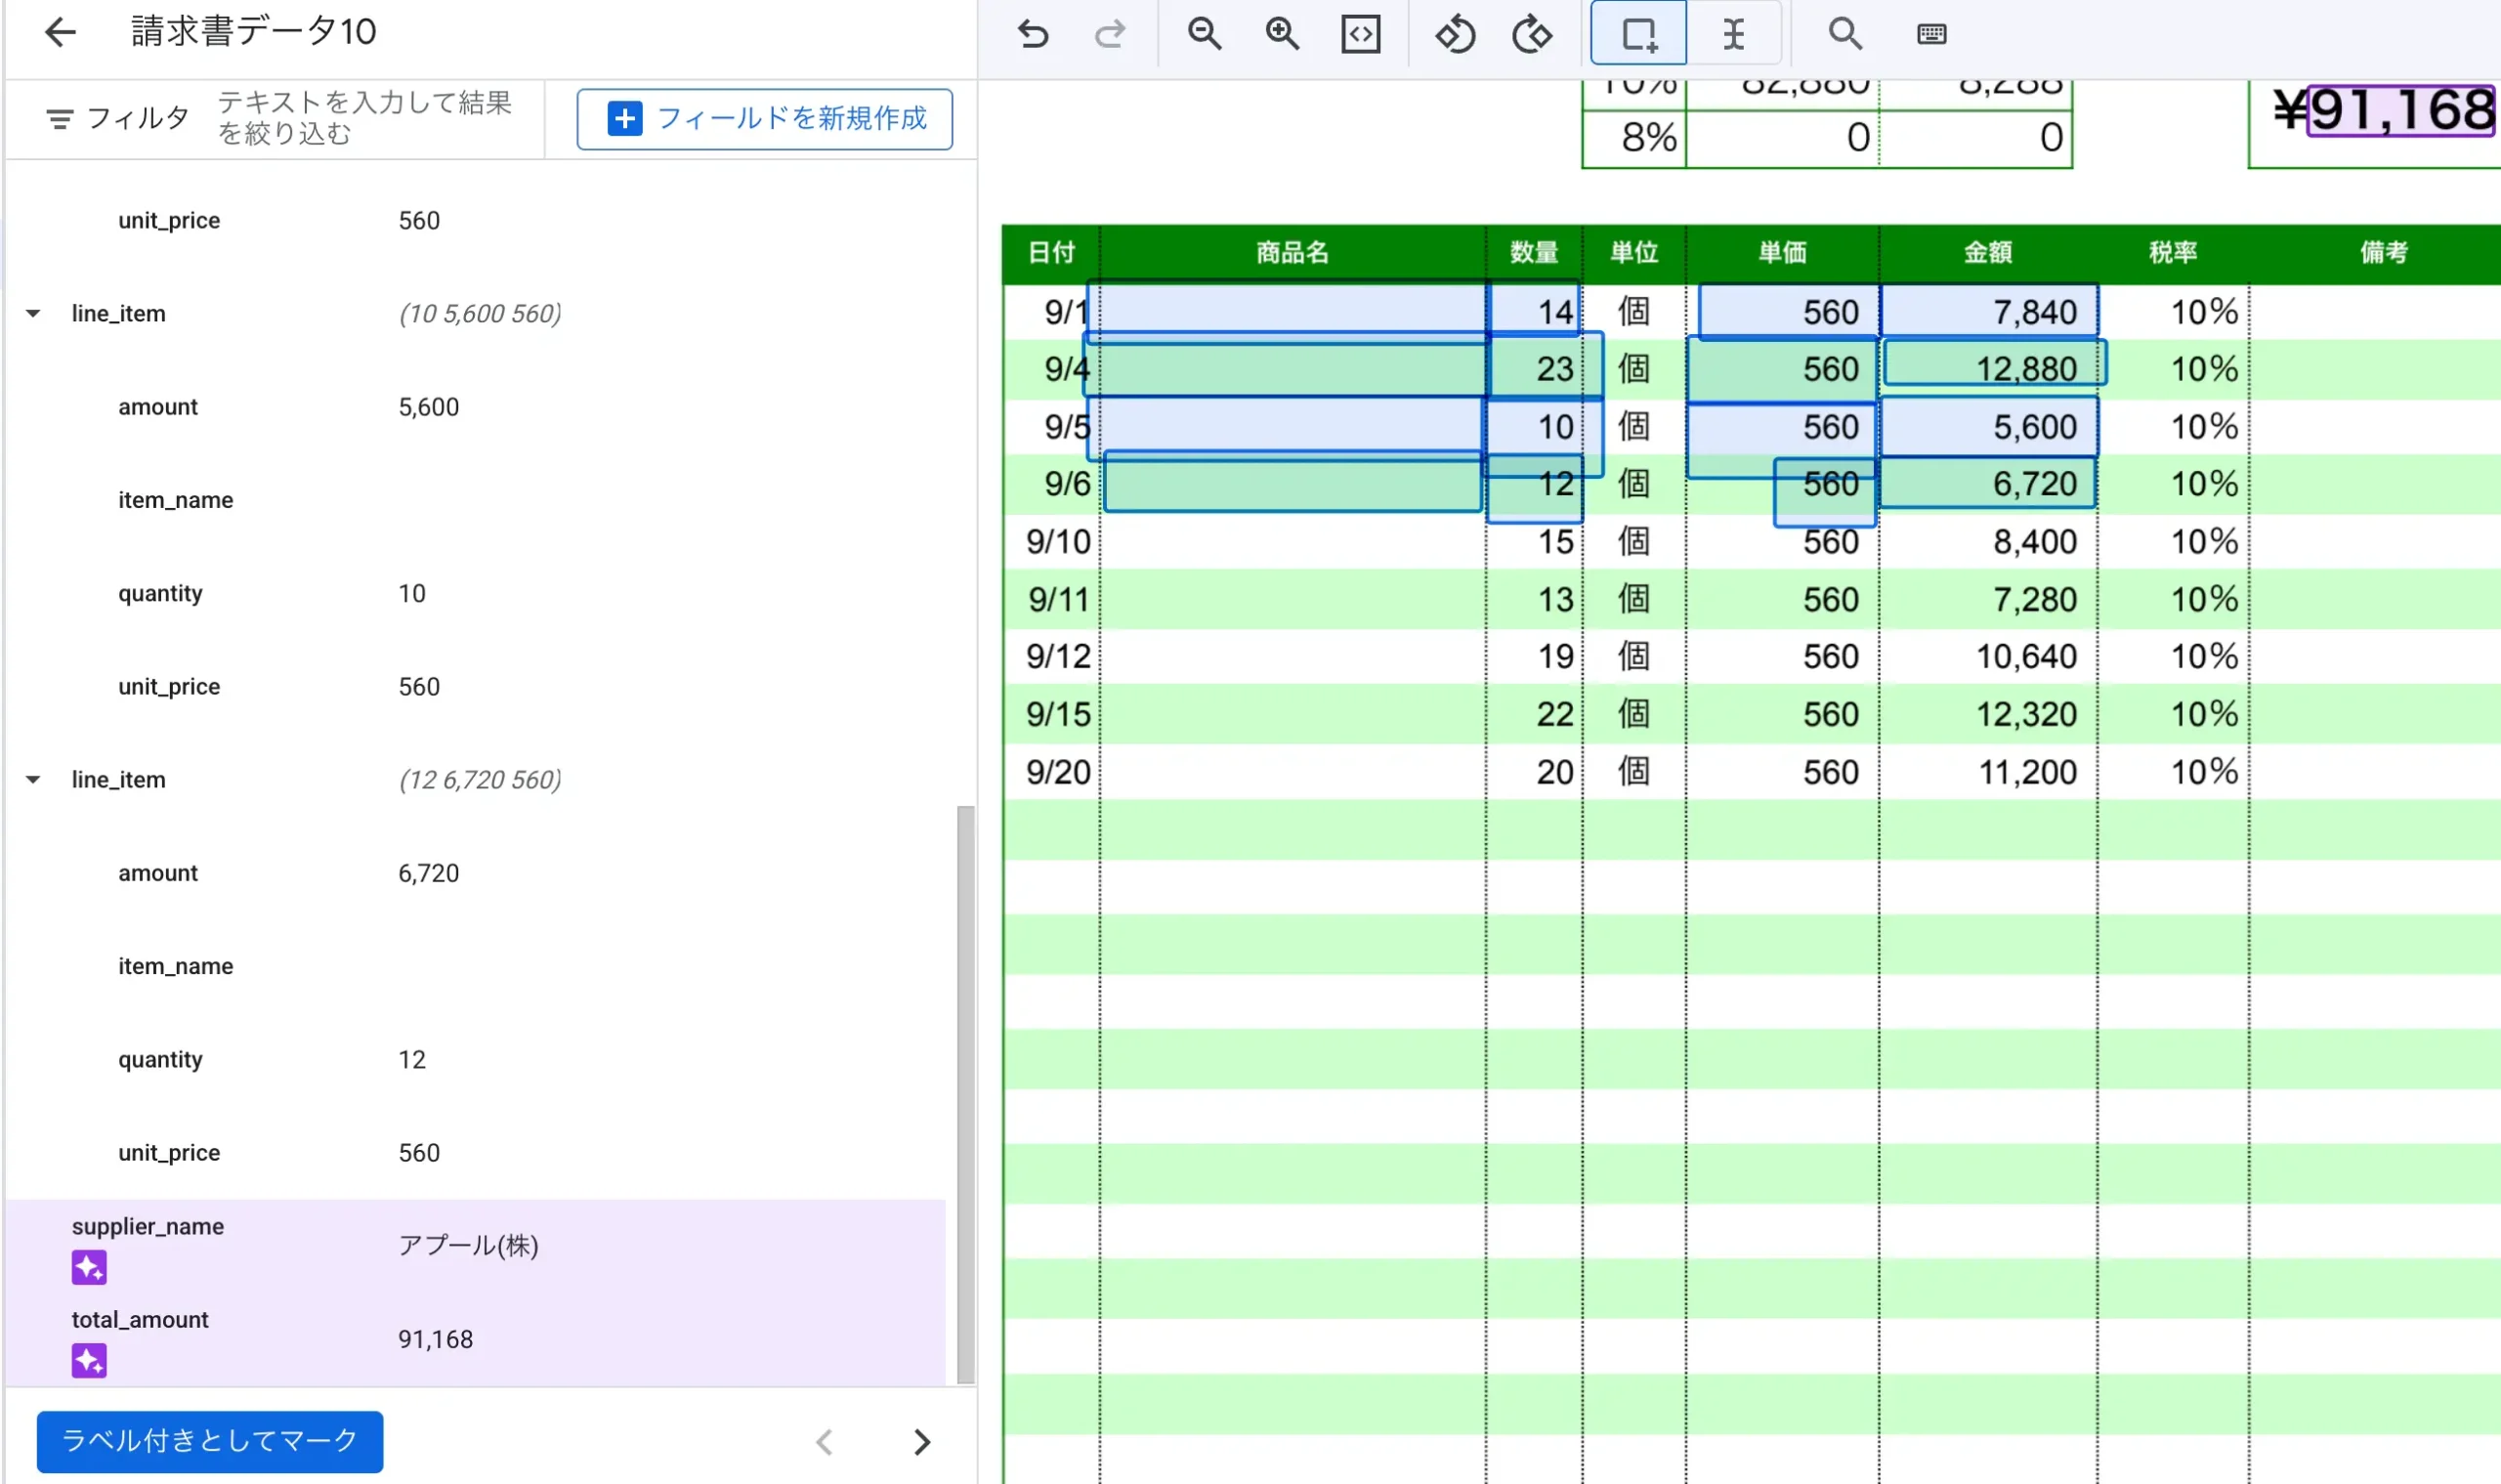
Task: Zoom in on the document
Action: [1282, 34]
